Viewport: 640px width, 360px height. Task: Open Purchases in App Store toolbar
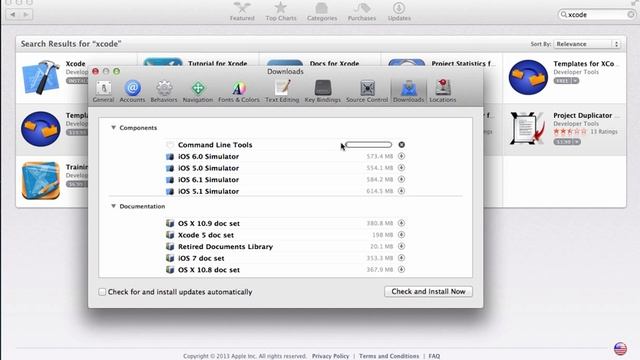pos(362,11)
